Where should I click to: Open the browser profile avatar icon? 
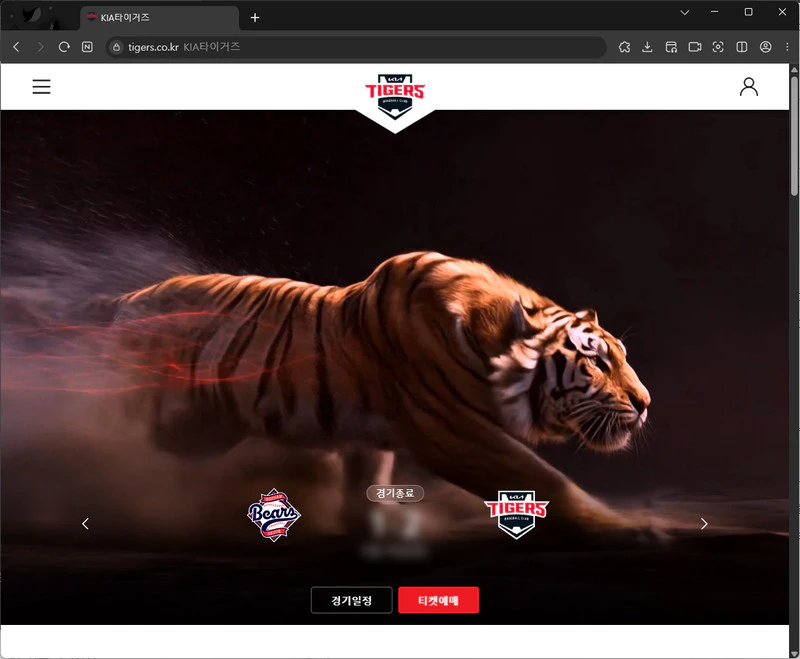click(765, 47)
